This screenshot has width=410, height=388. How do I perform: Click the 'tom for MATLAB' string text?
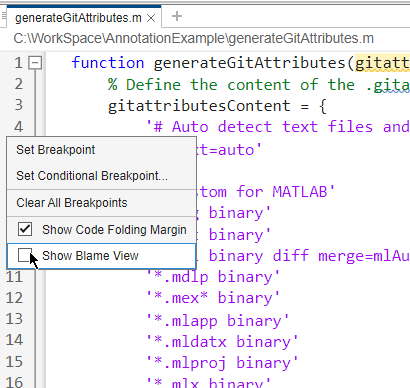267,192
